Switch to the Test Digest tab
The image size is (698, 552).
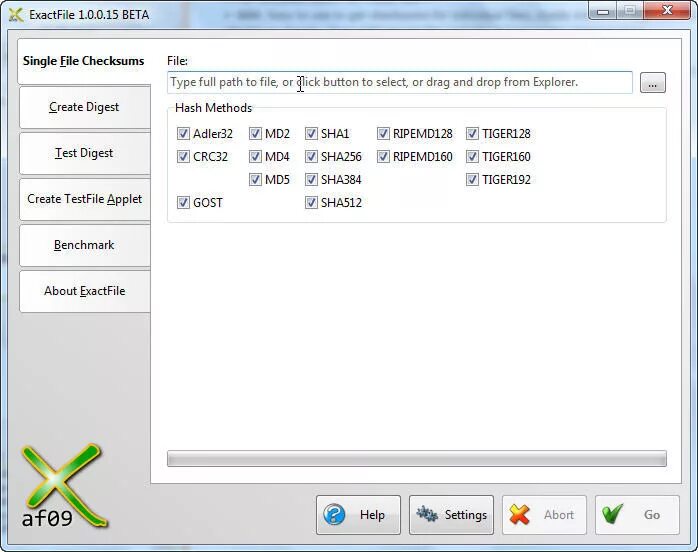(x=84, y=153)
